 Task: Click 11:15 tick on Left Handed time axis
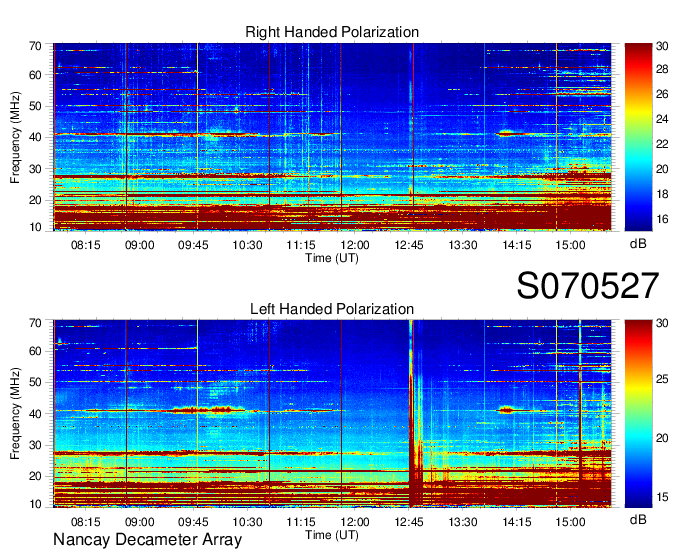[301, 522]
